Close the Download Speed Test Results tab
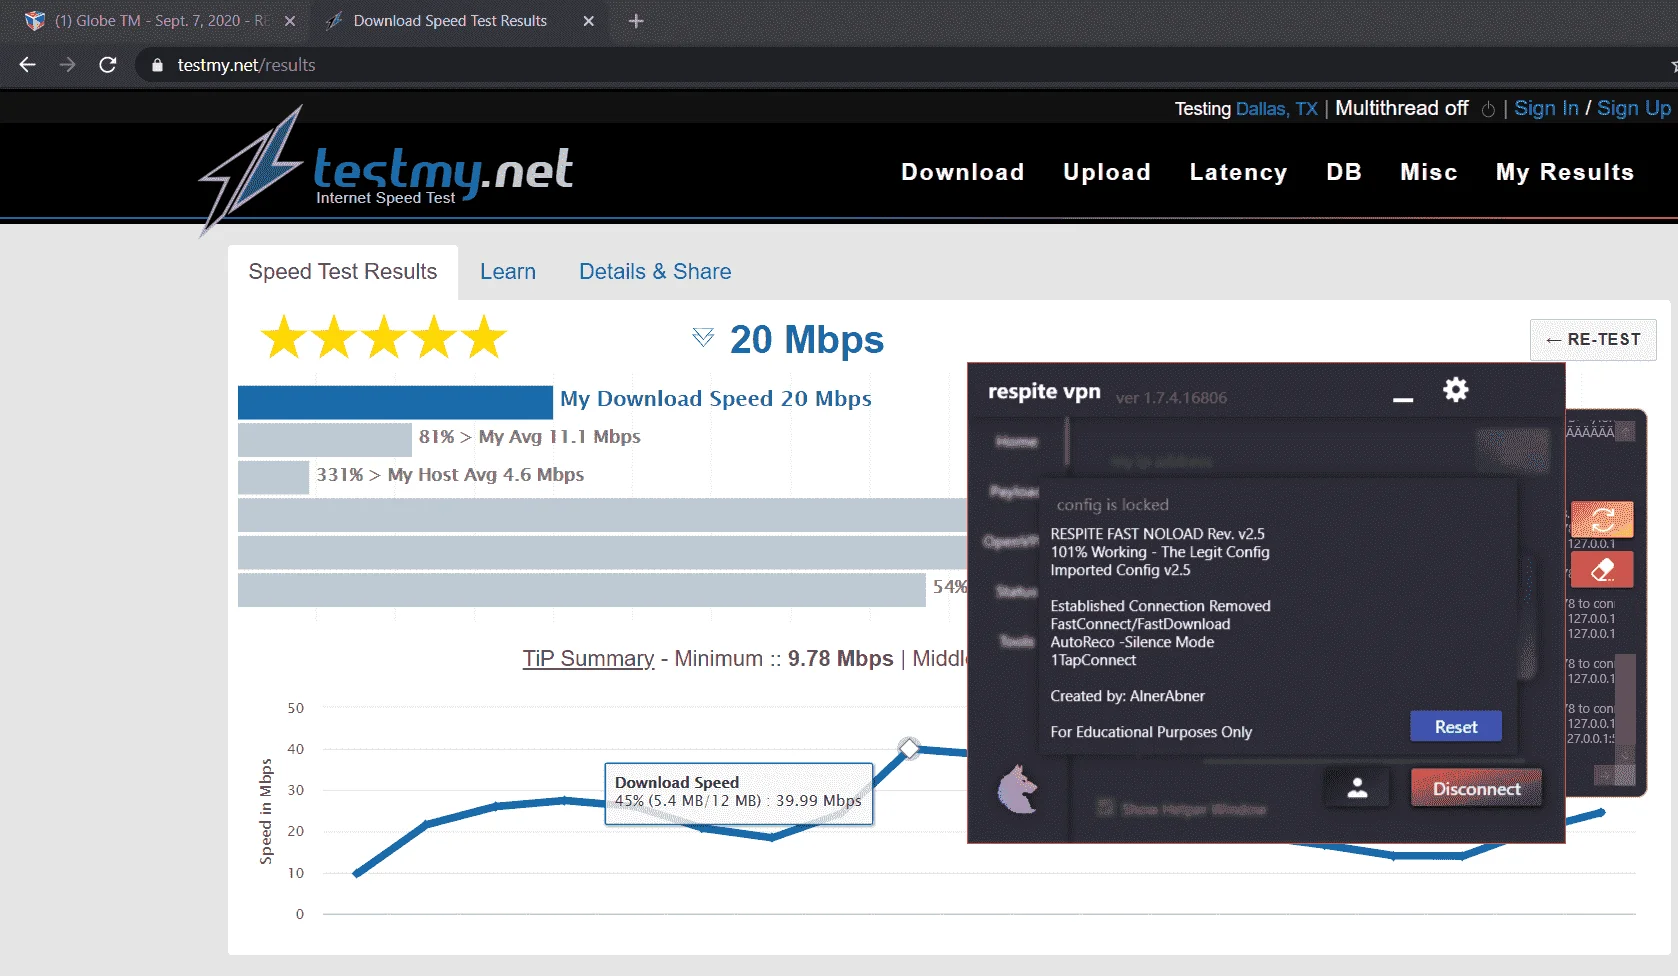This screenshot has height=976, width=1678. 589,21
